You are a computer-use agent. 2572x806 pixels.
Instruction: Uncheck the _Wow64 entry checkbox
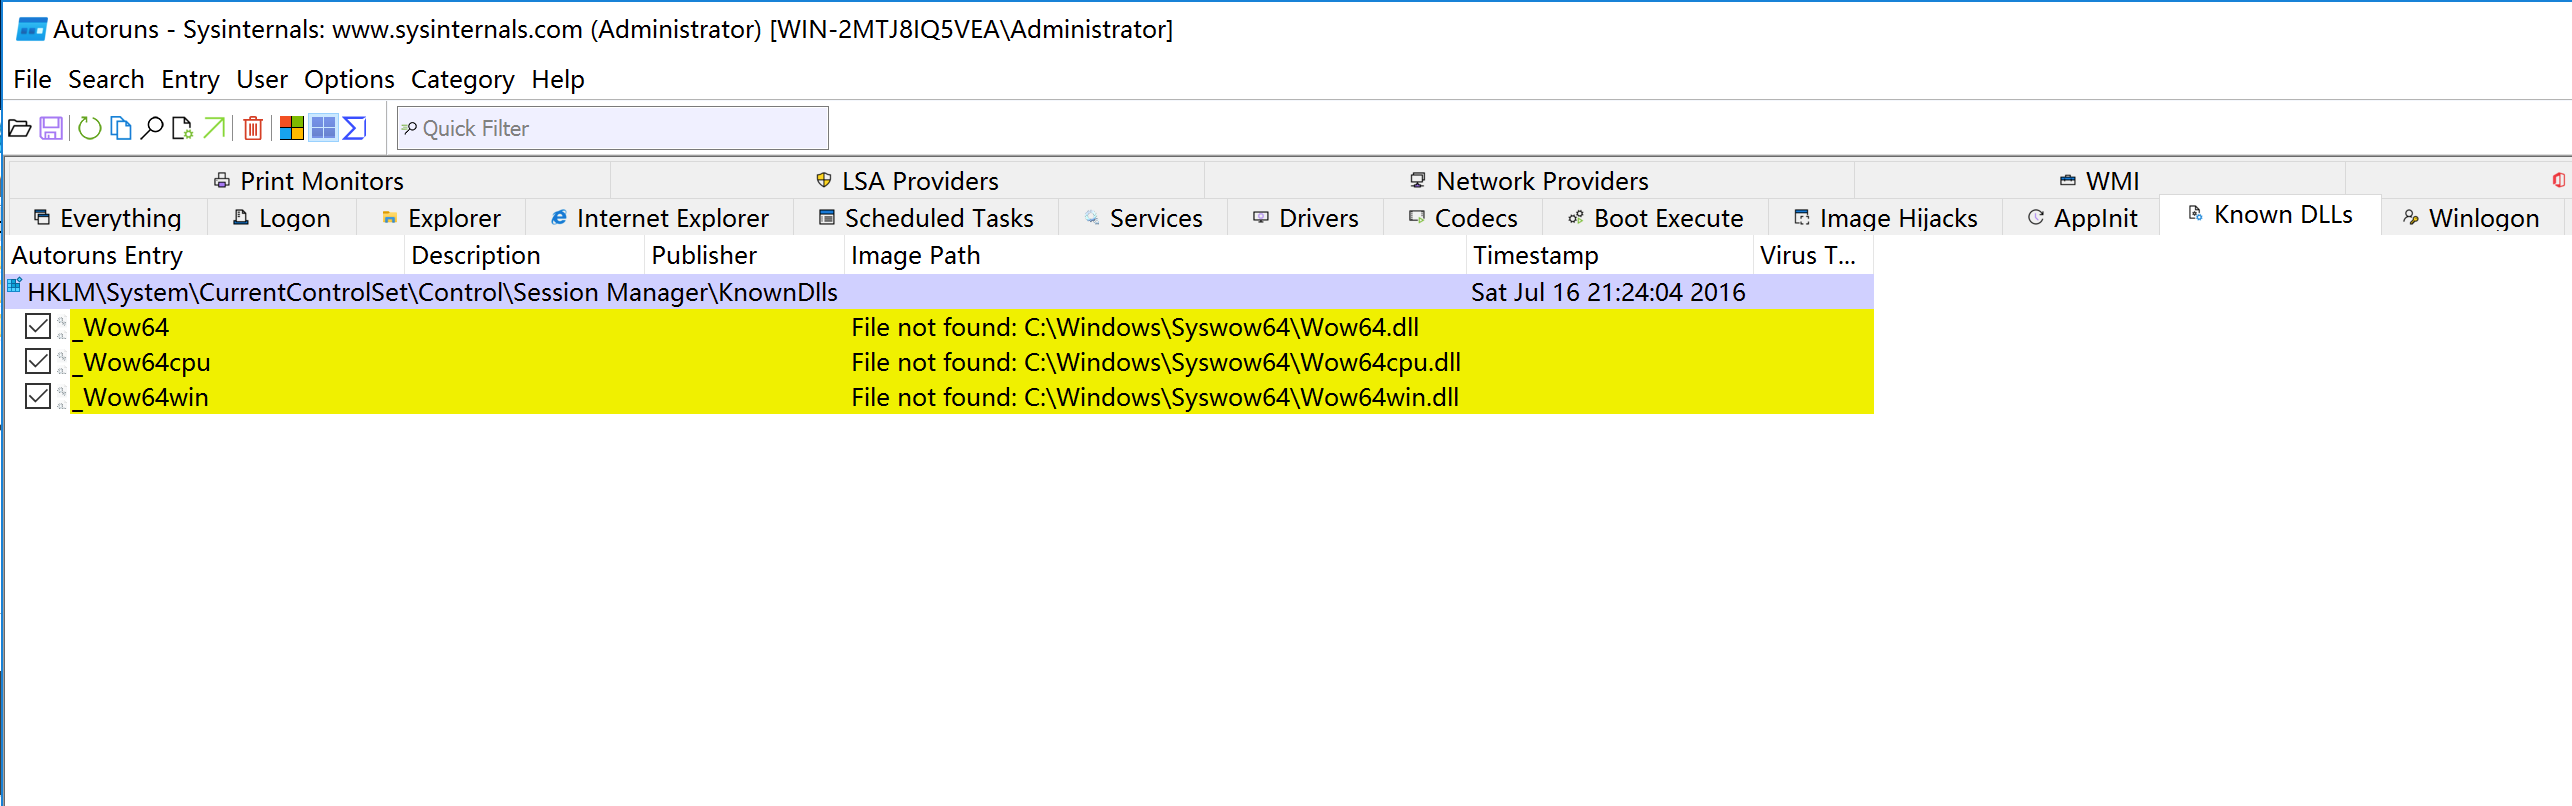pos(38,326)
